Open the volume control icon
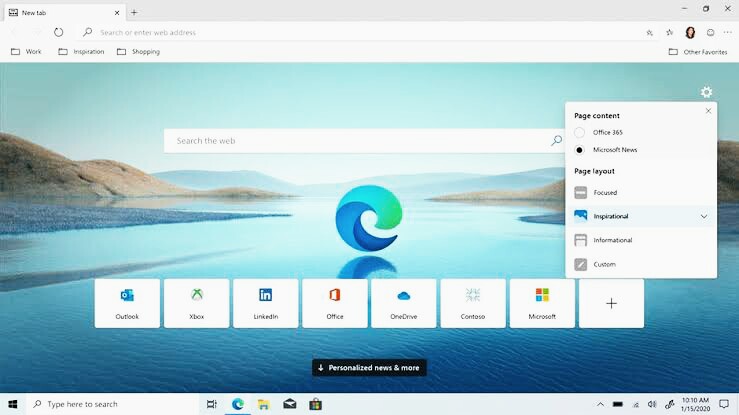This screenshot has height=415, width=739. point(652,404)
